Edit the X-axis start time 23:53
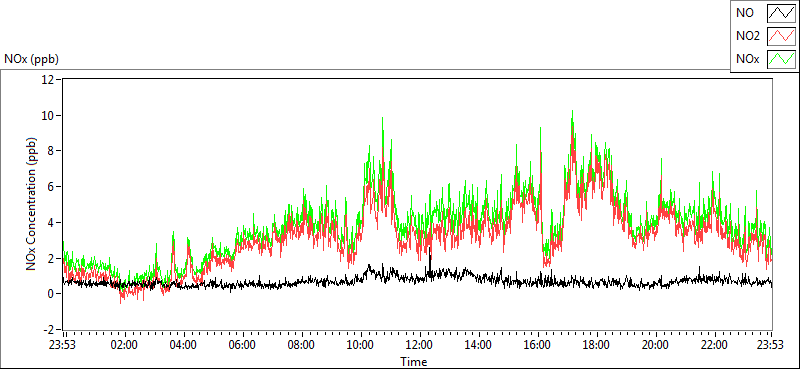This screenshot has height=369, width=800. pos(63,345)
